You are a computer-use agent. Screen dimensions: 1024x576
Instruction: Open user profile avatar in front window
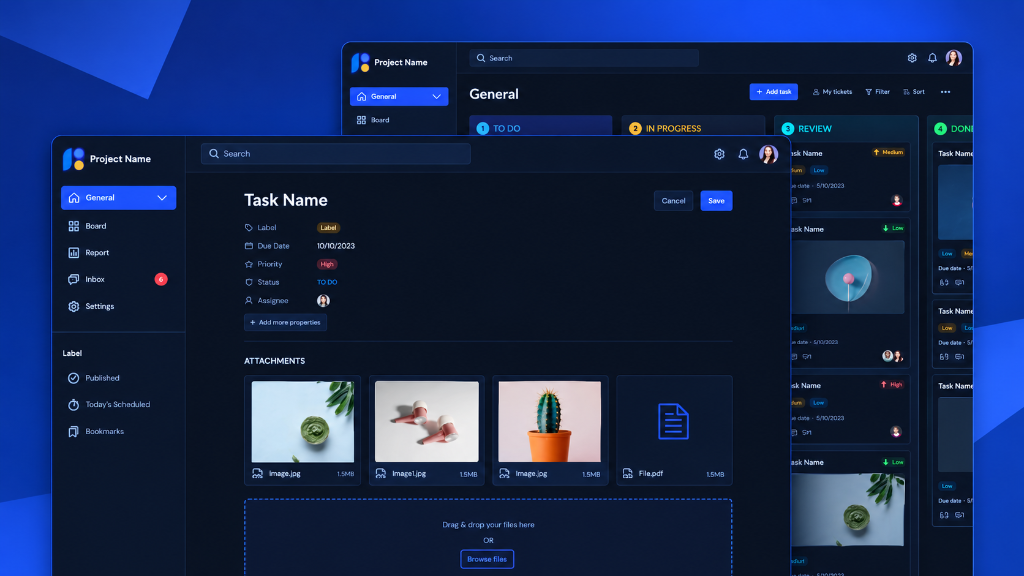(x=769, y=154)
